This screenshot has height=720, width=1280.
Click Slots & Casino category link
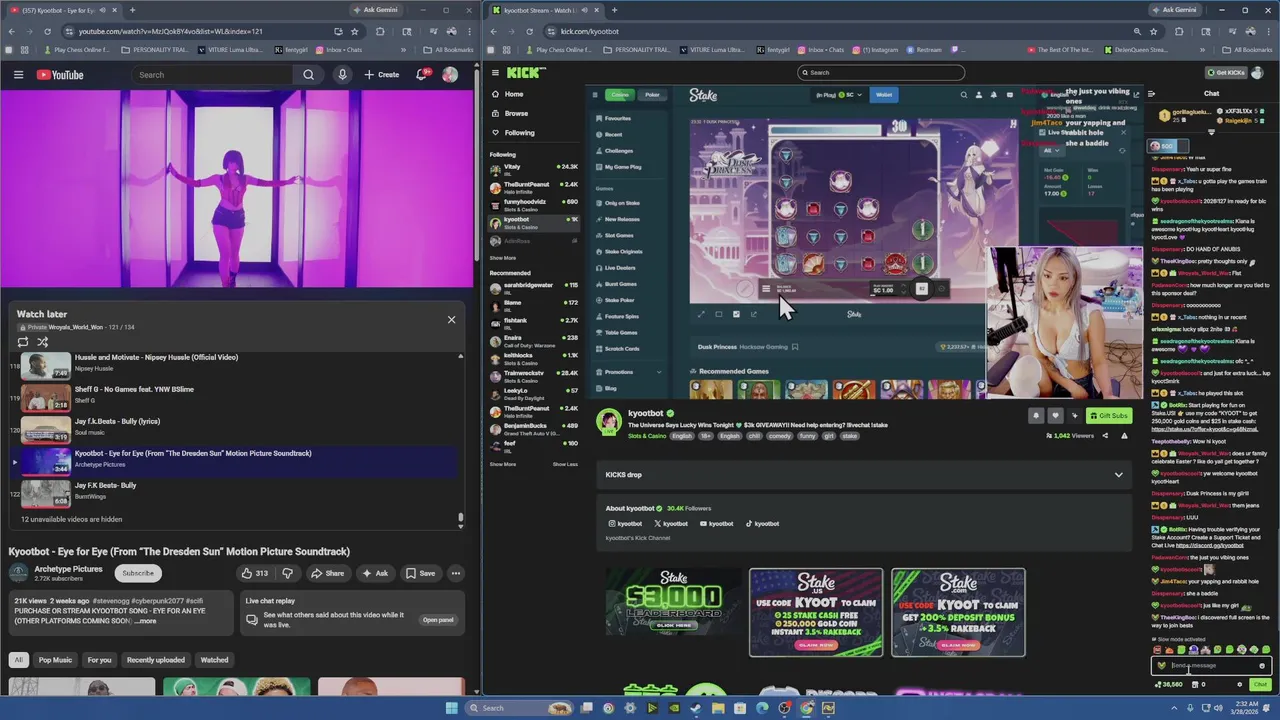tap(648, 436)
